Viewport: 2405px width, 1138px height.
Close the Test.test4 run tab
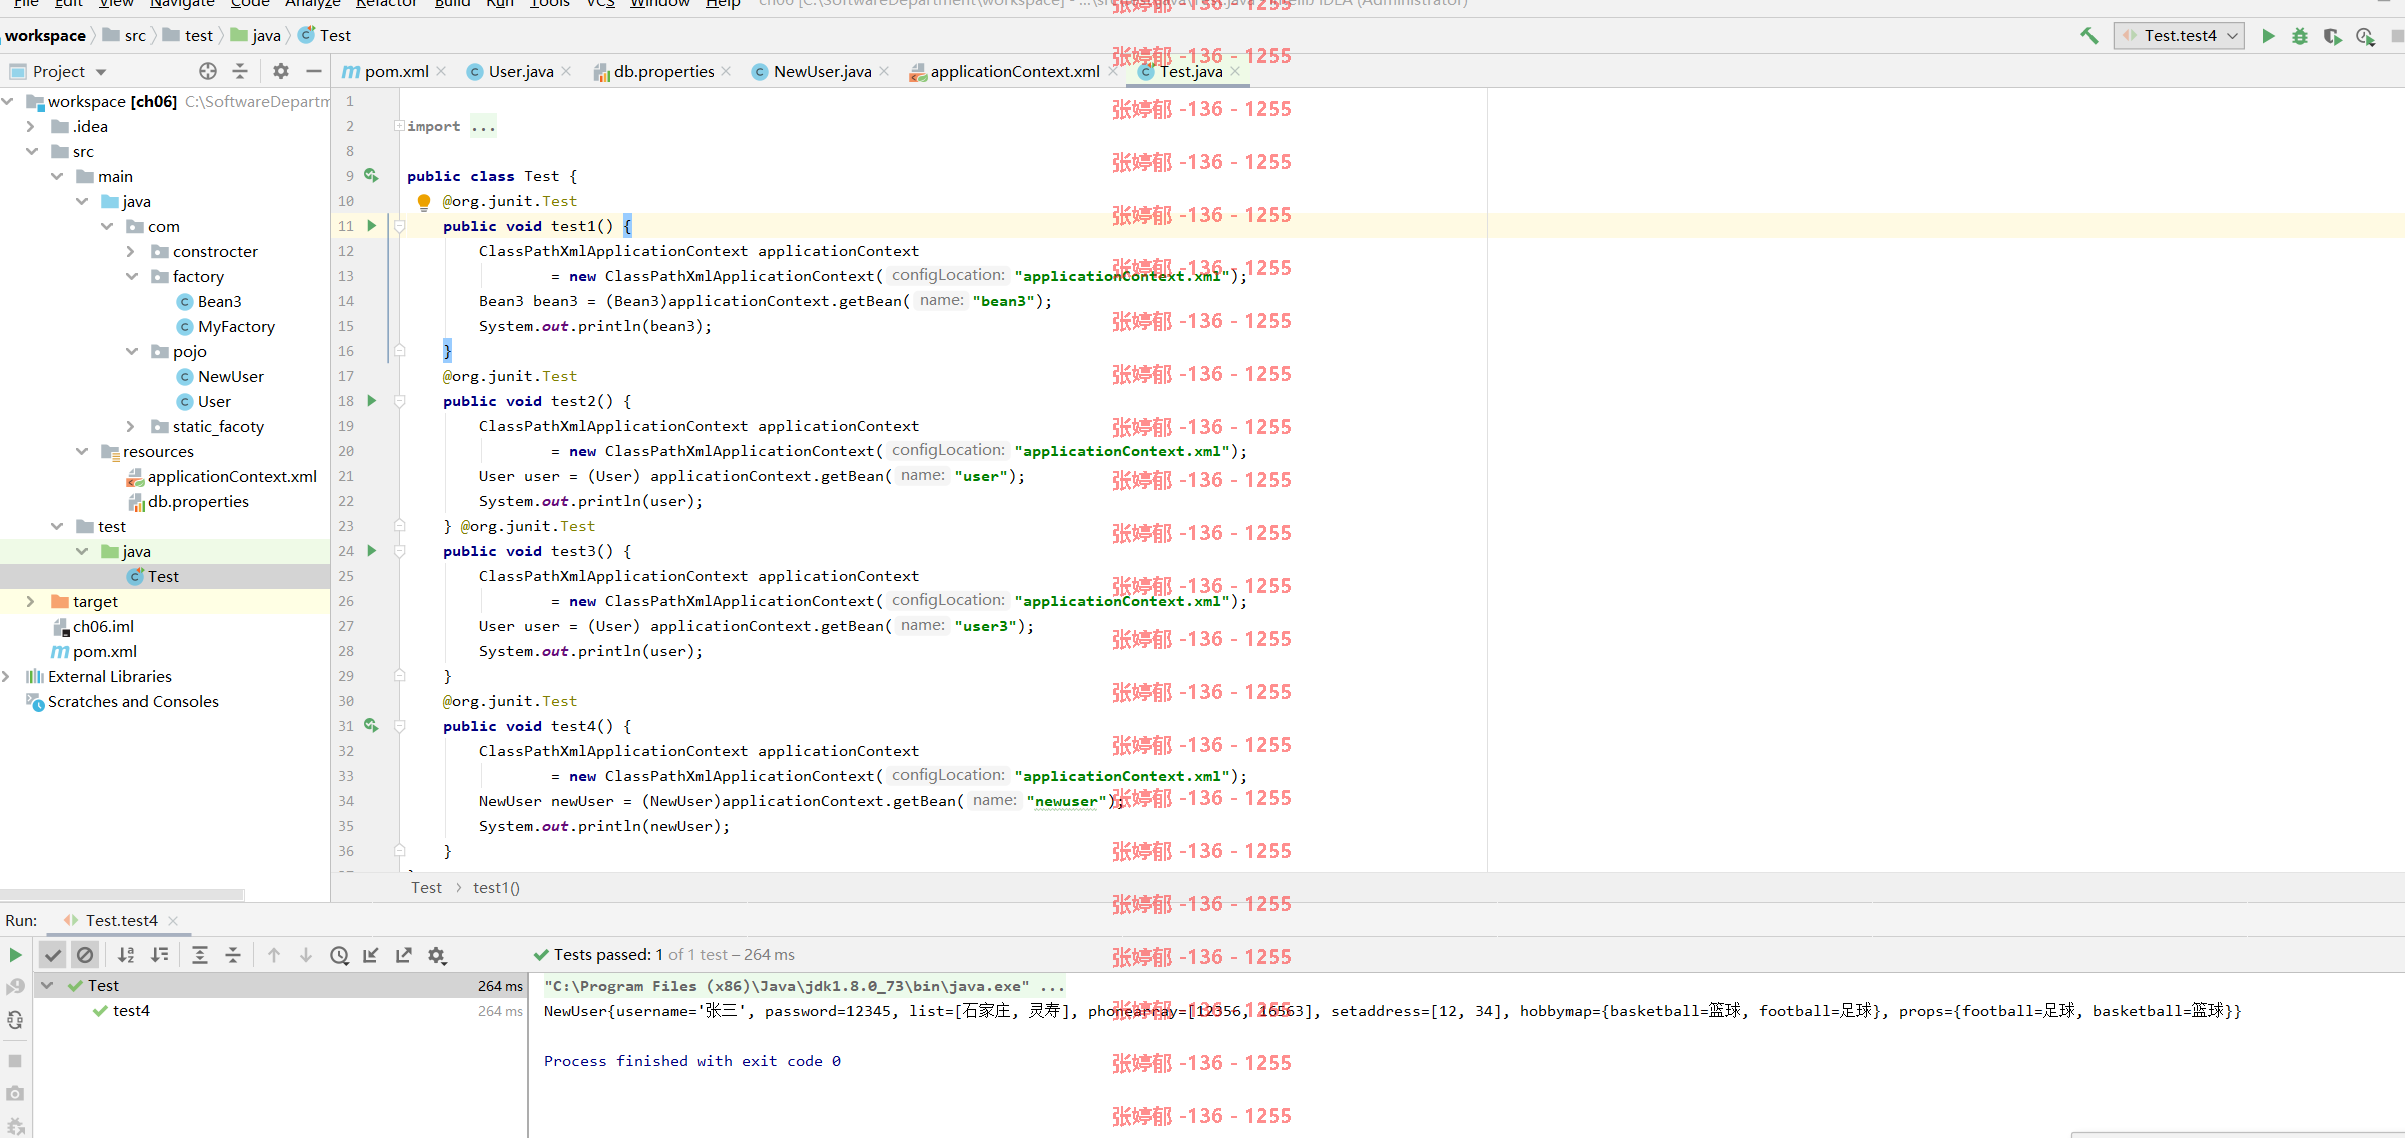(173, 920)
